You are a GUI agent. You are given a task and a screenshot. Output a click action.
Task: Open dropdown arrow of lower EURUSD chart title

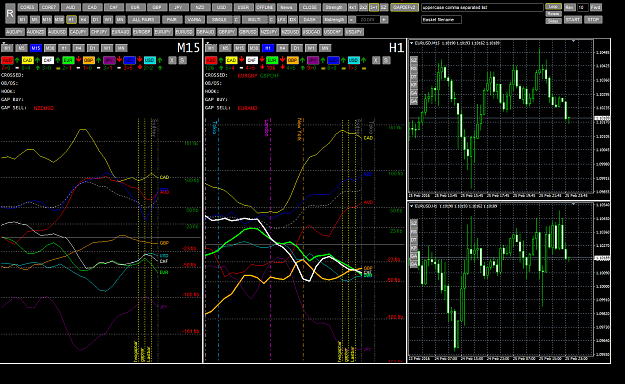point(412,206)
